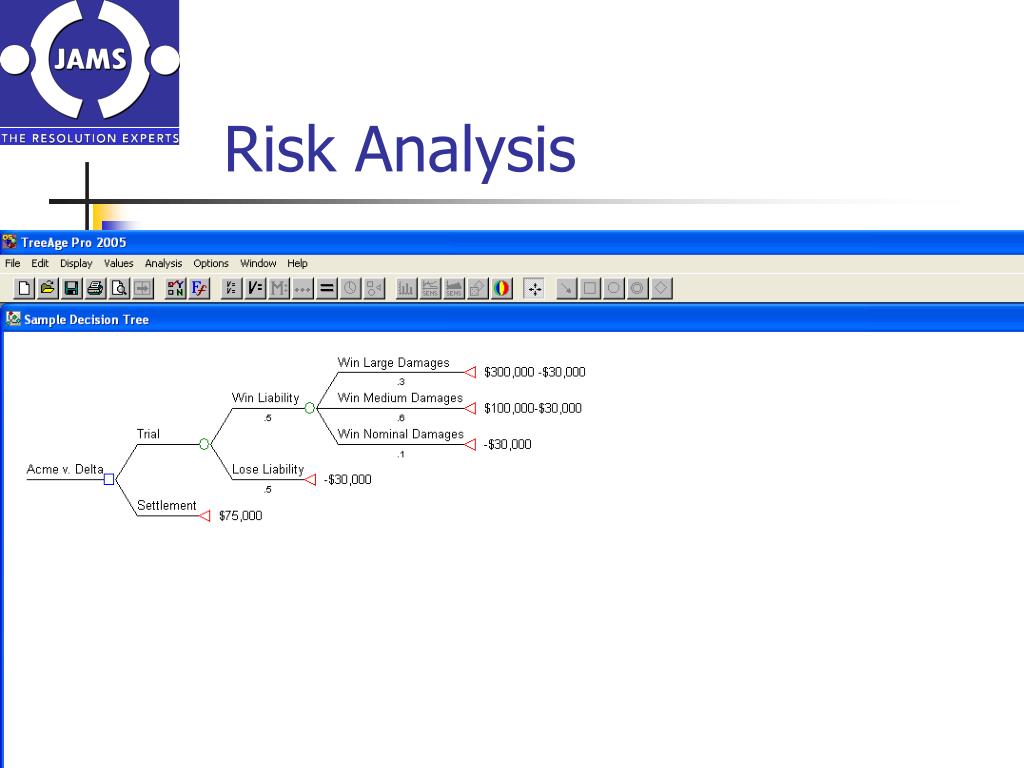Open the Values menu
The height and width of the screenshot is (768, 1024).
(118, 263)
